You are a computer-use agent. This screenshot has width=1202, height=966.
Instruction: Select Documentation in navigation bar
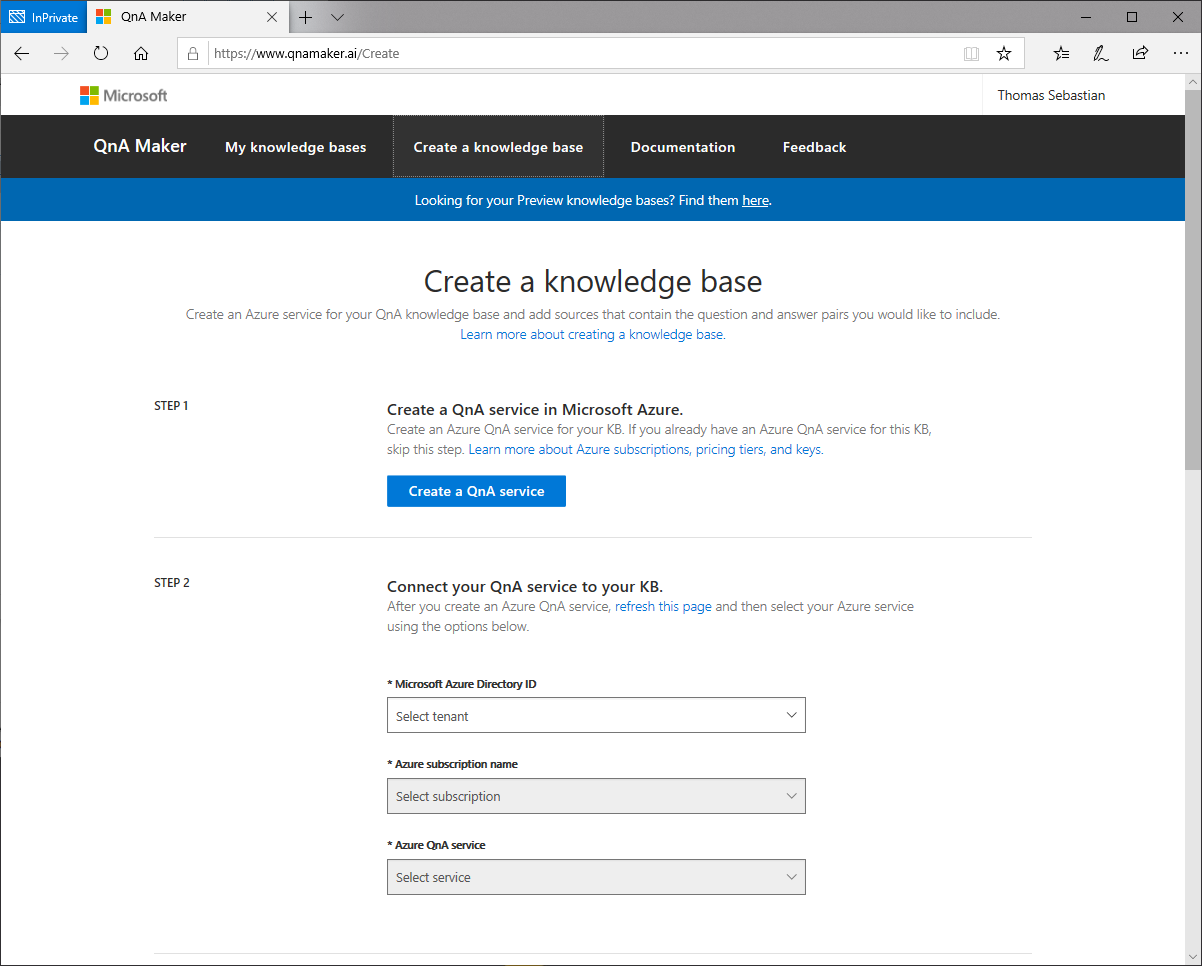click(682, 147)
